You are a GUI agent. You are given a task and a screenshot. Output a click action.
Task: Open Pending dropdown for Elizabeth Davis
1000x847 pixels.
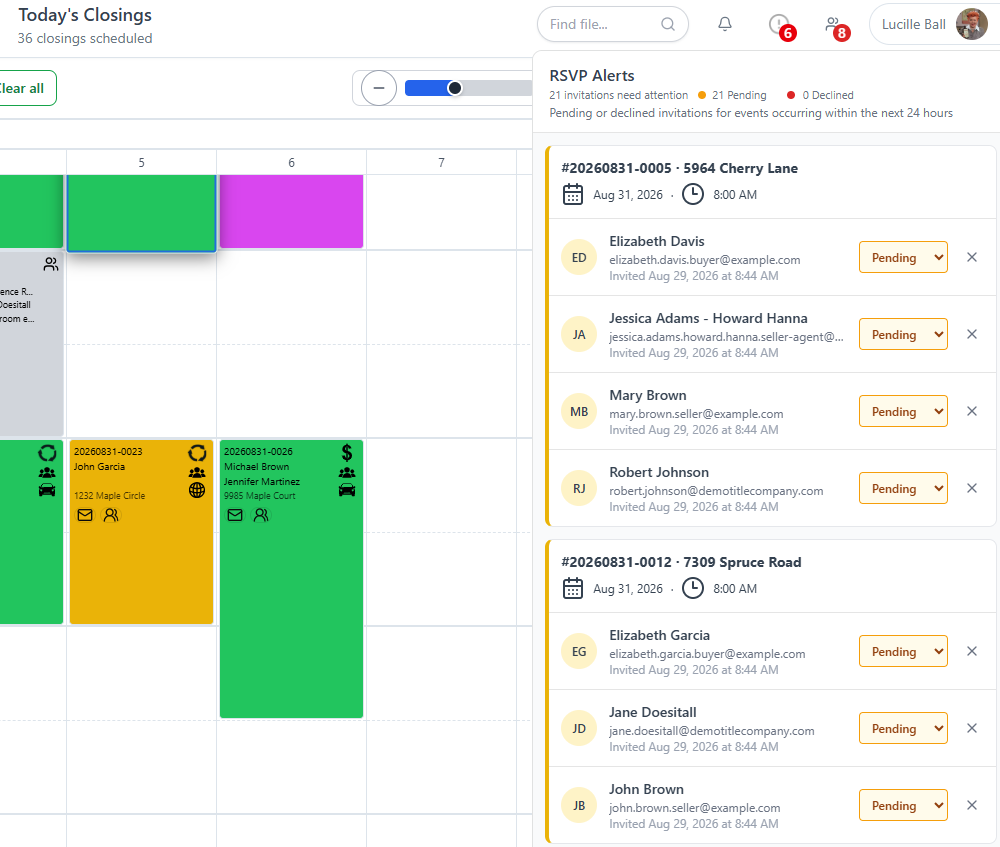click(902, 257)
